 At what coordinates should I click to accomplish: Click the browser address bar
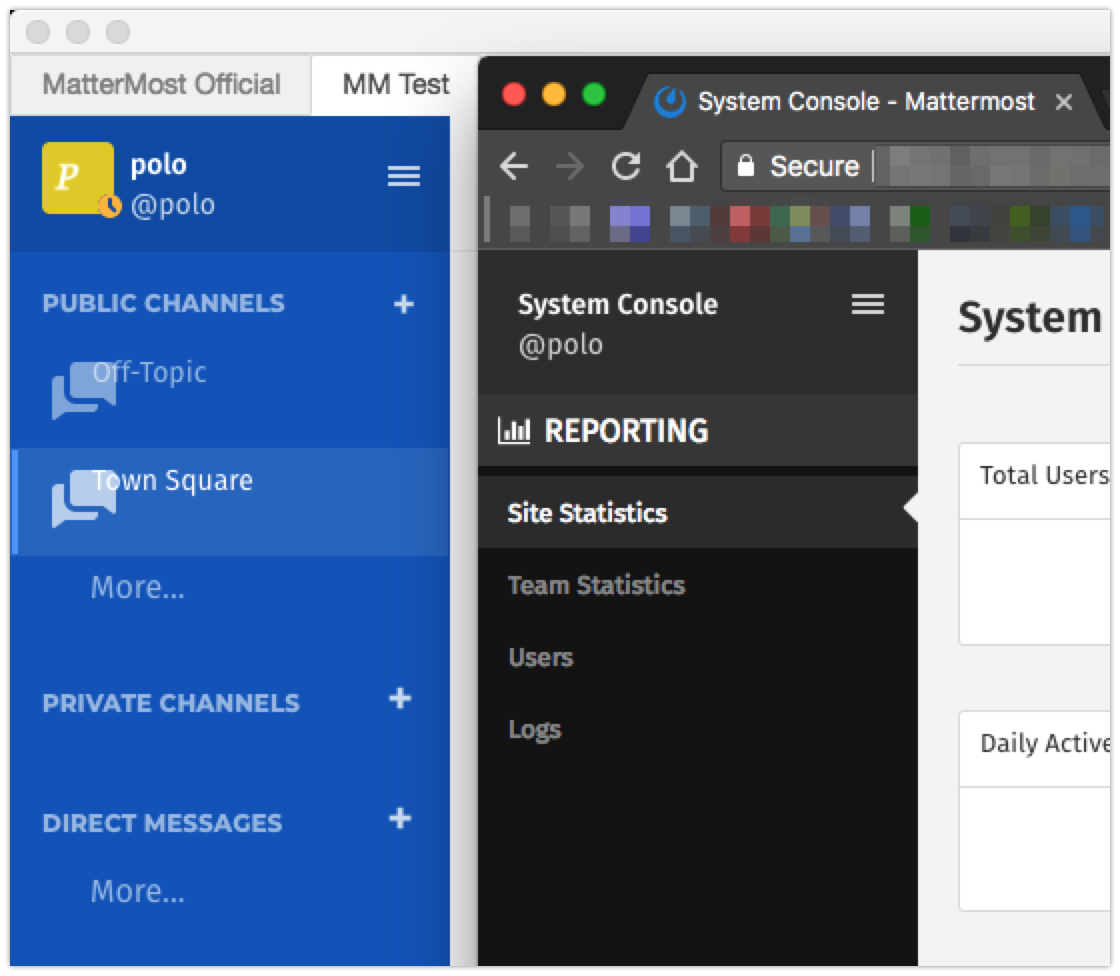pyautogui.click(x=916, y=166)
